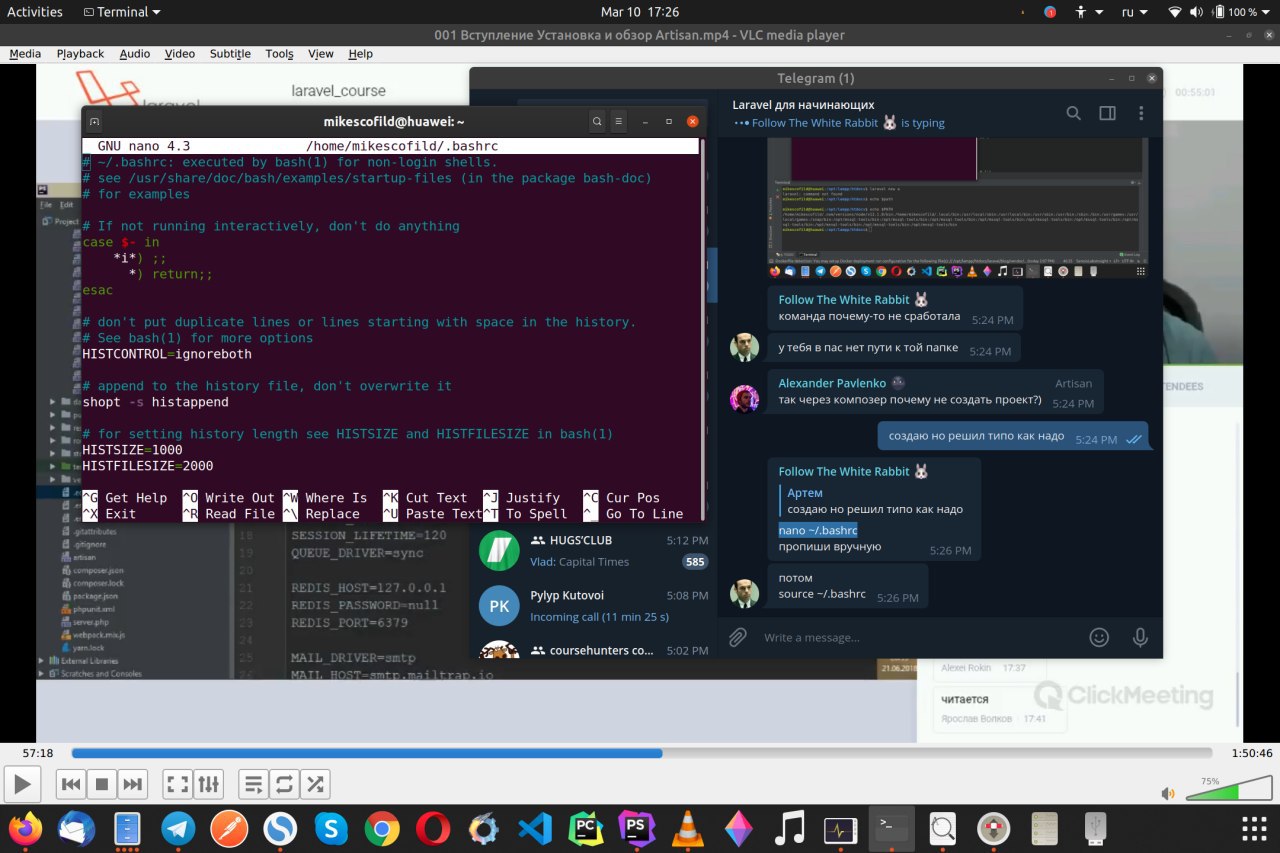Viewport: 1280px width, 853px height.
Task: Toggle the VLC playlist view
Action: click(x=254, y=784)
